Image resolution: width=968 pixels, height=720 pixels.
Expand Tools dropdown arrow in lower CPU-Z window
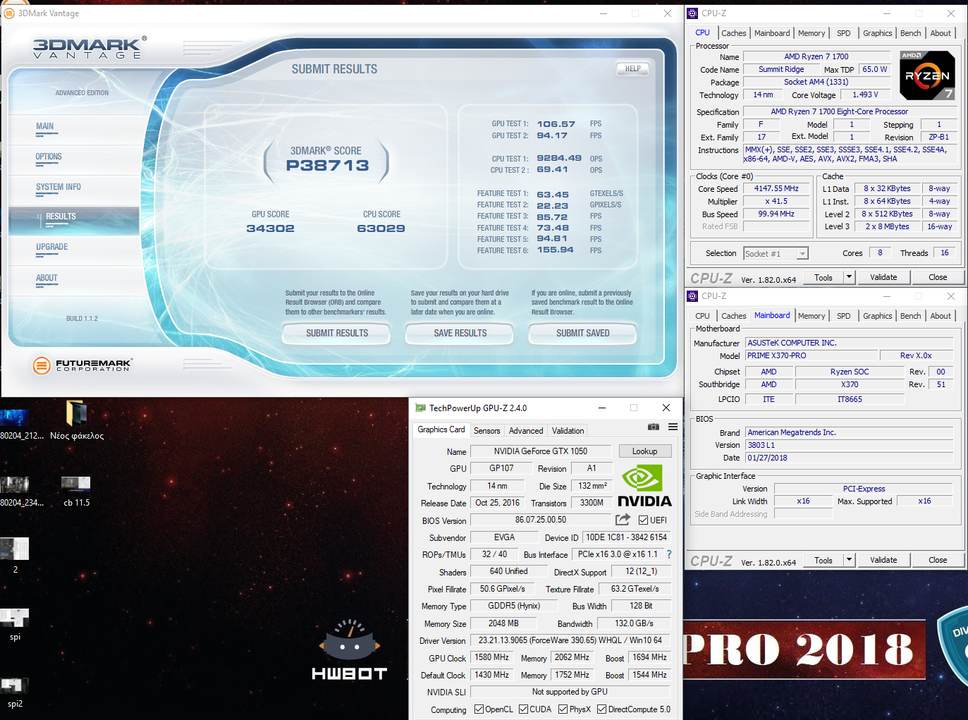click(849, 560)
